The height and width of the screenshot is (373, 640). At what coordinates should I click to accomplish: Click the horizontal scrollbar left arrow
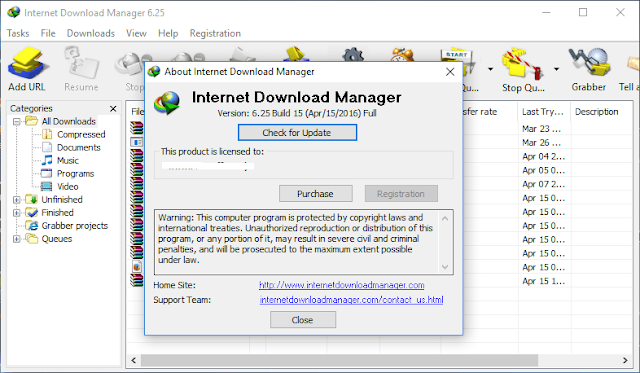click(133, 360)
